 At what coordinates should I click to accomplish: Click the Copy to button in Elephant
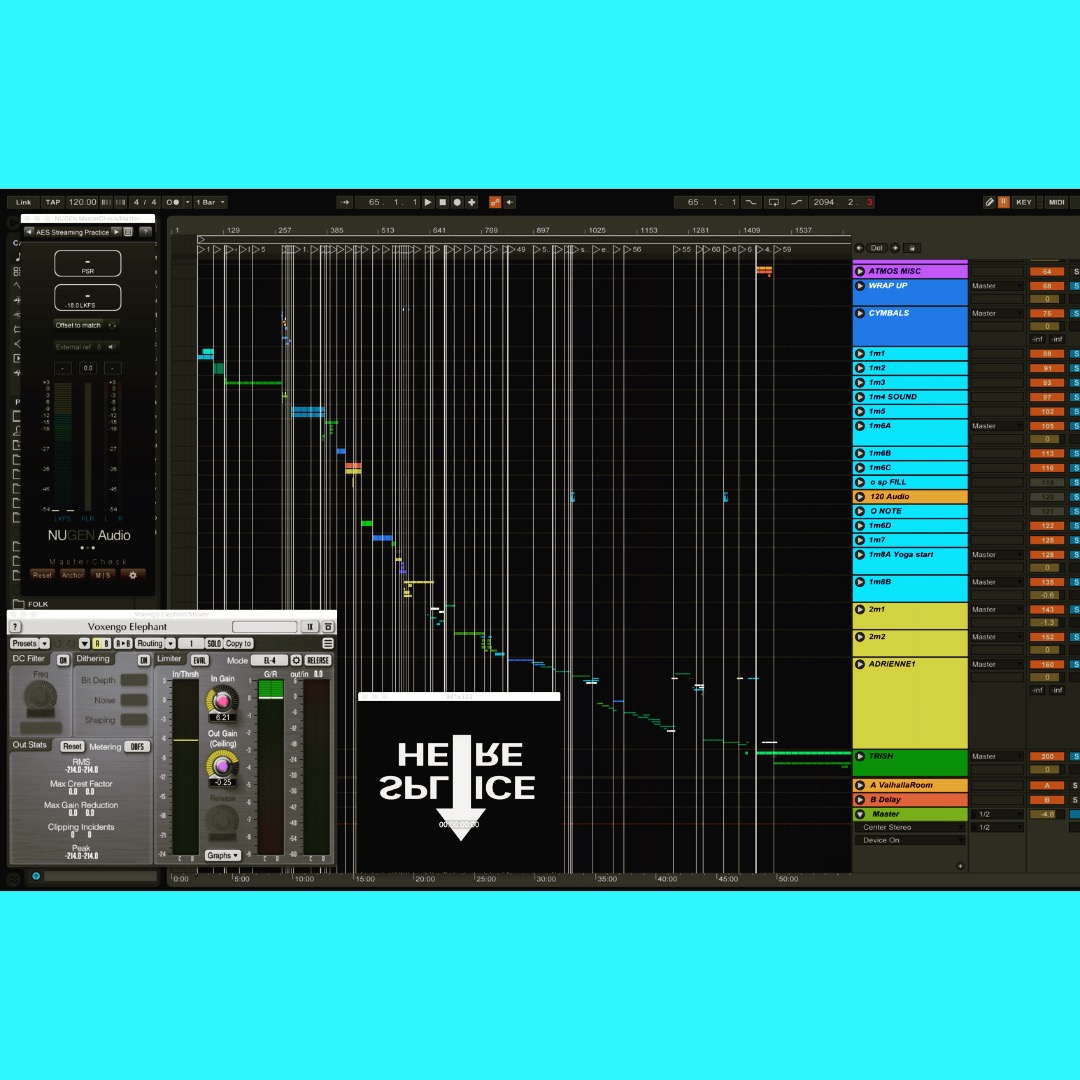238,643
